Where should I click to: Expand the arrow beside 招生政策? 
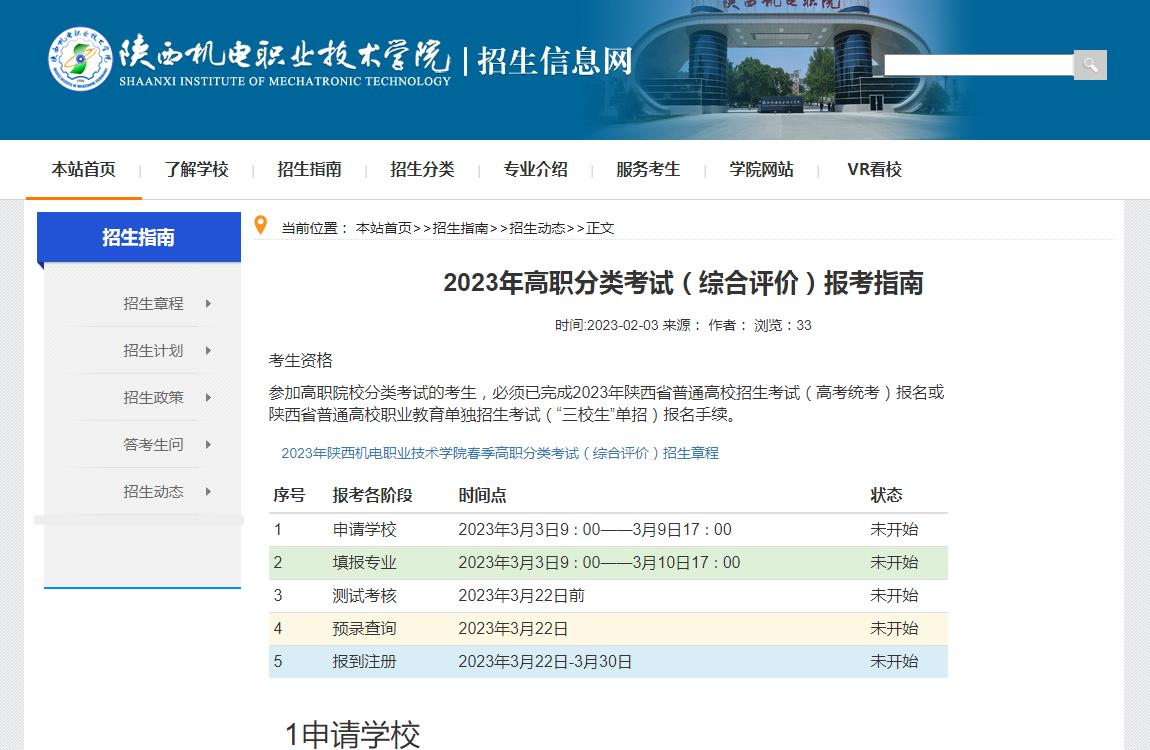pos(208,397)
